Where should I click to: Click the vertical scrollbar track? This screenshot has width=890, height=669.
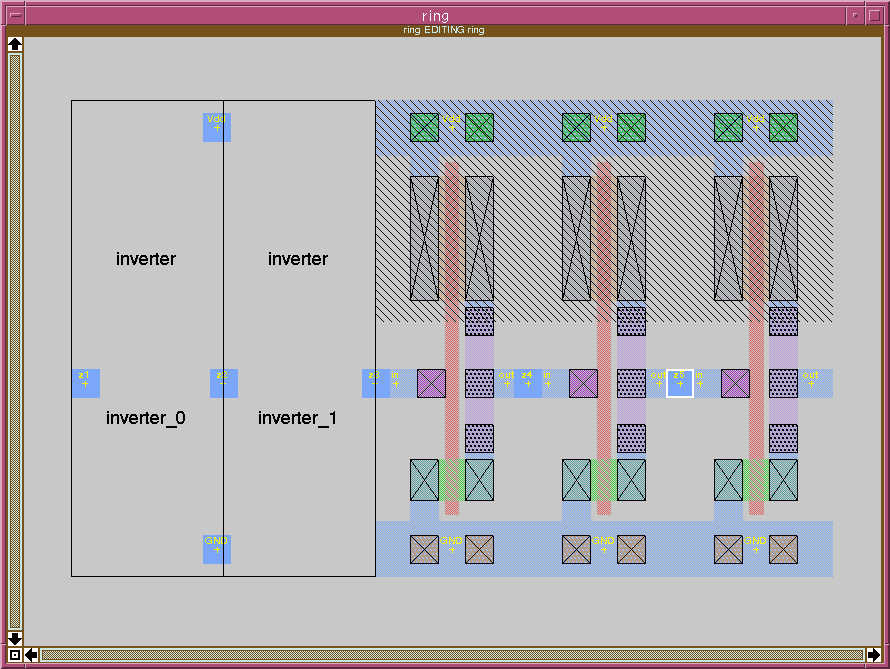coord(15,342)
